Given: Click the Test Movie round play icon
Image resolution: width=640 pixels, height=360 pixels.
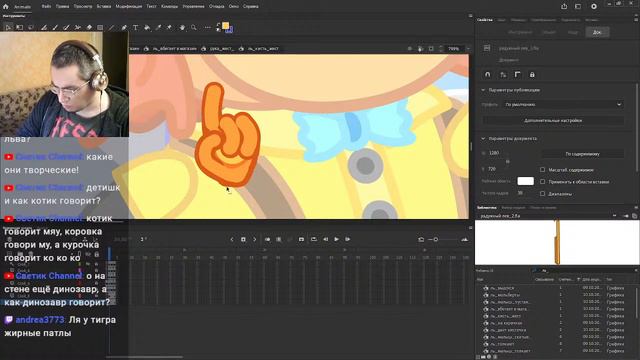Looking at the screenshot, I should point(594,6).
